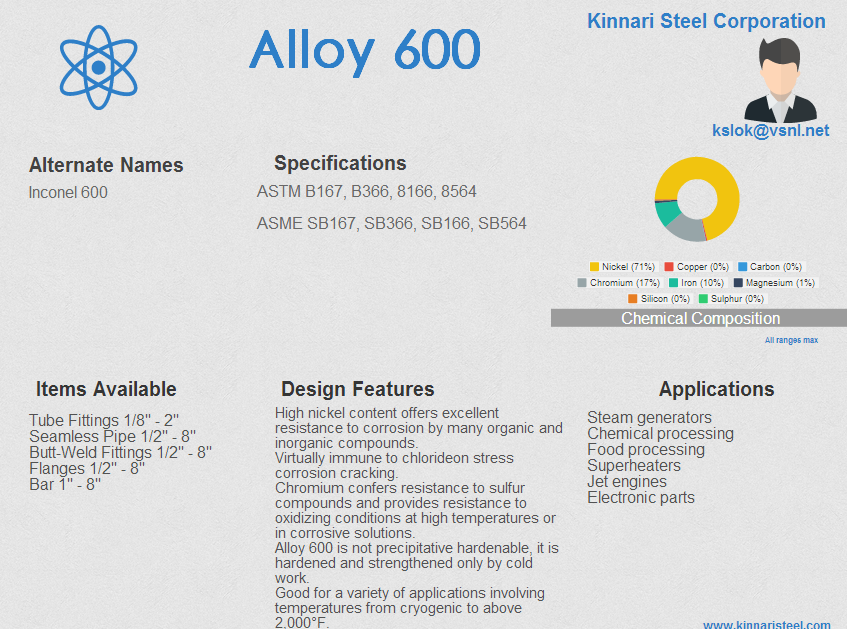Click the Design Features heading
Image resolution: width=847 pixels, height=629 pixels.
pos(357,389)
